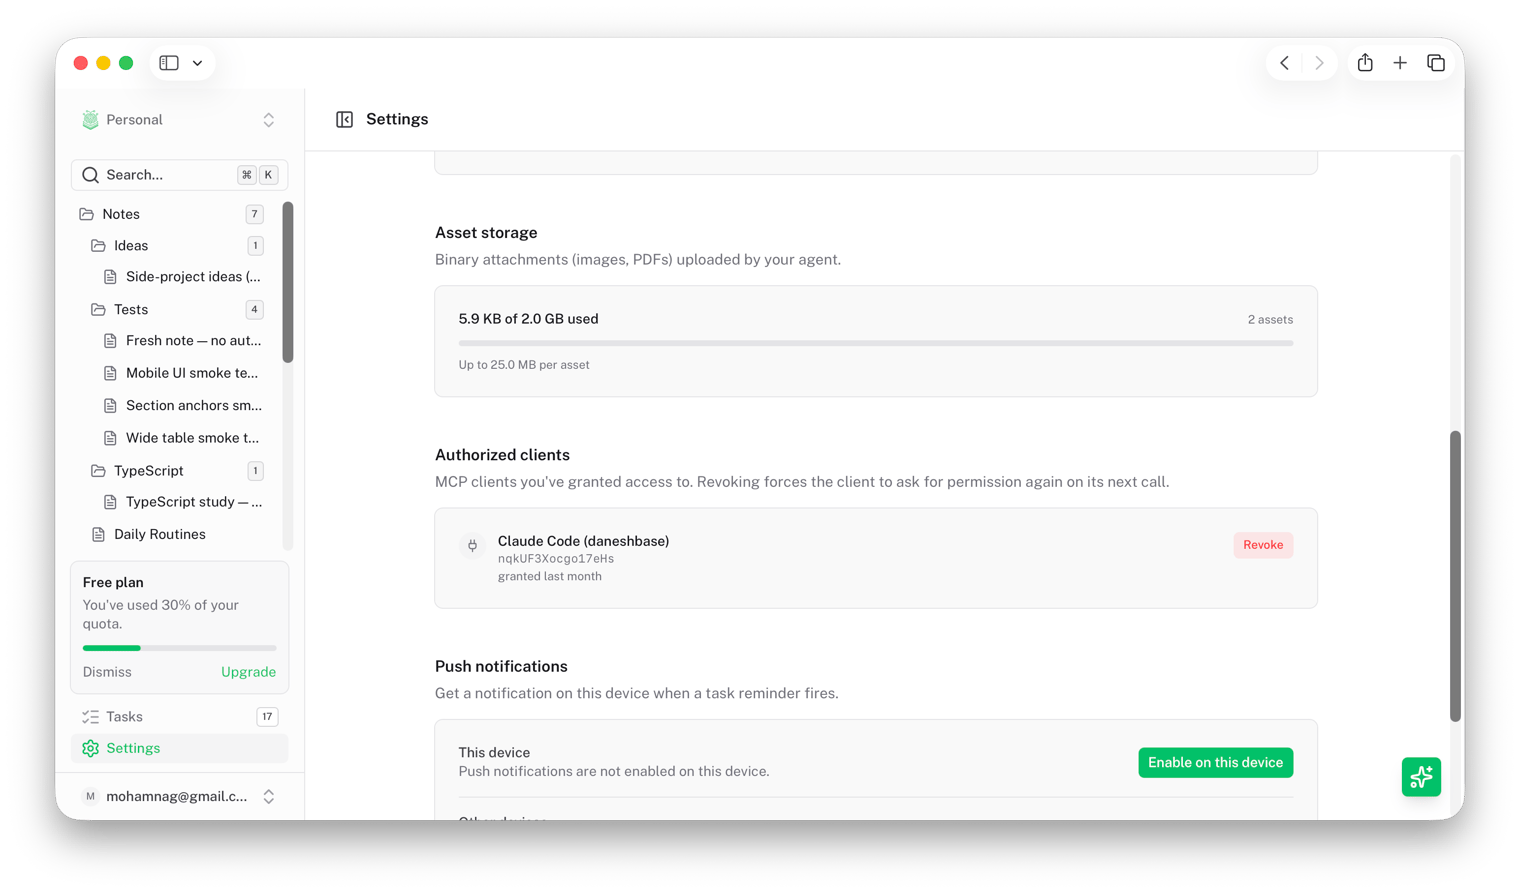This screenshot has height=893, width=1520.
Task: Click the Tasks checklist icon
Action: (x=91, y=717)
